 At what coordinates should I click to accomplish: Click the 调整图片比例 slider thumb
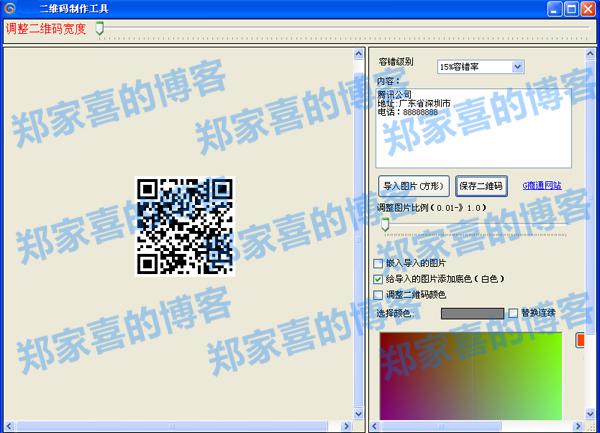385,224
